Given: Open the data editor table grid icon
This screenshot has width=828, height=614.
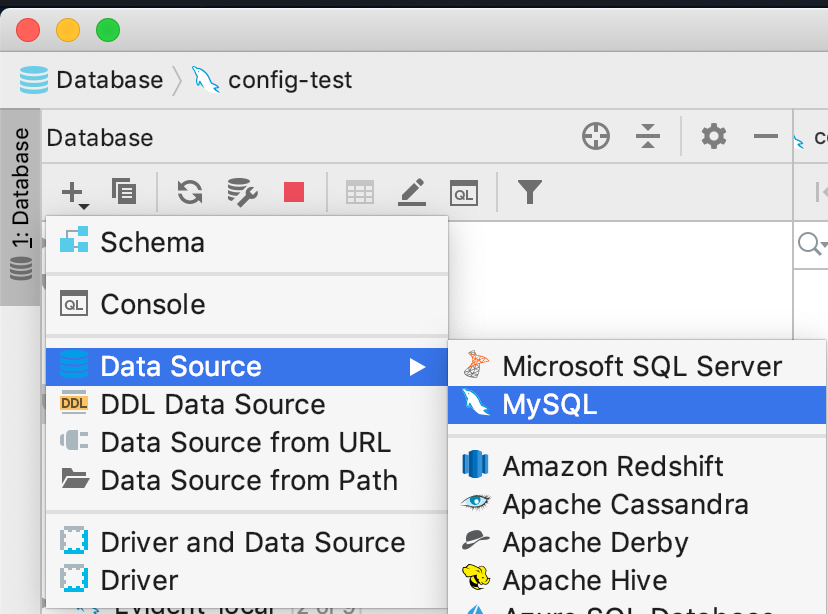Looking at the screenshot, I should point(359,192).
